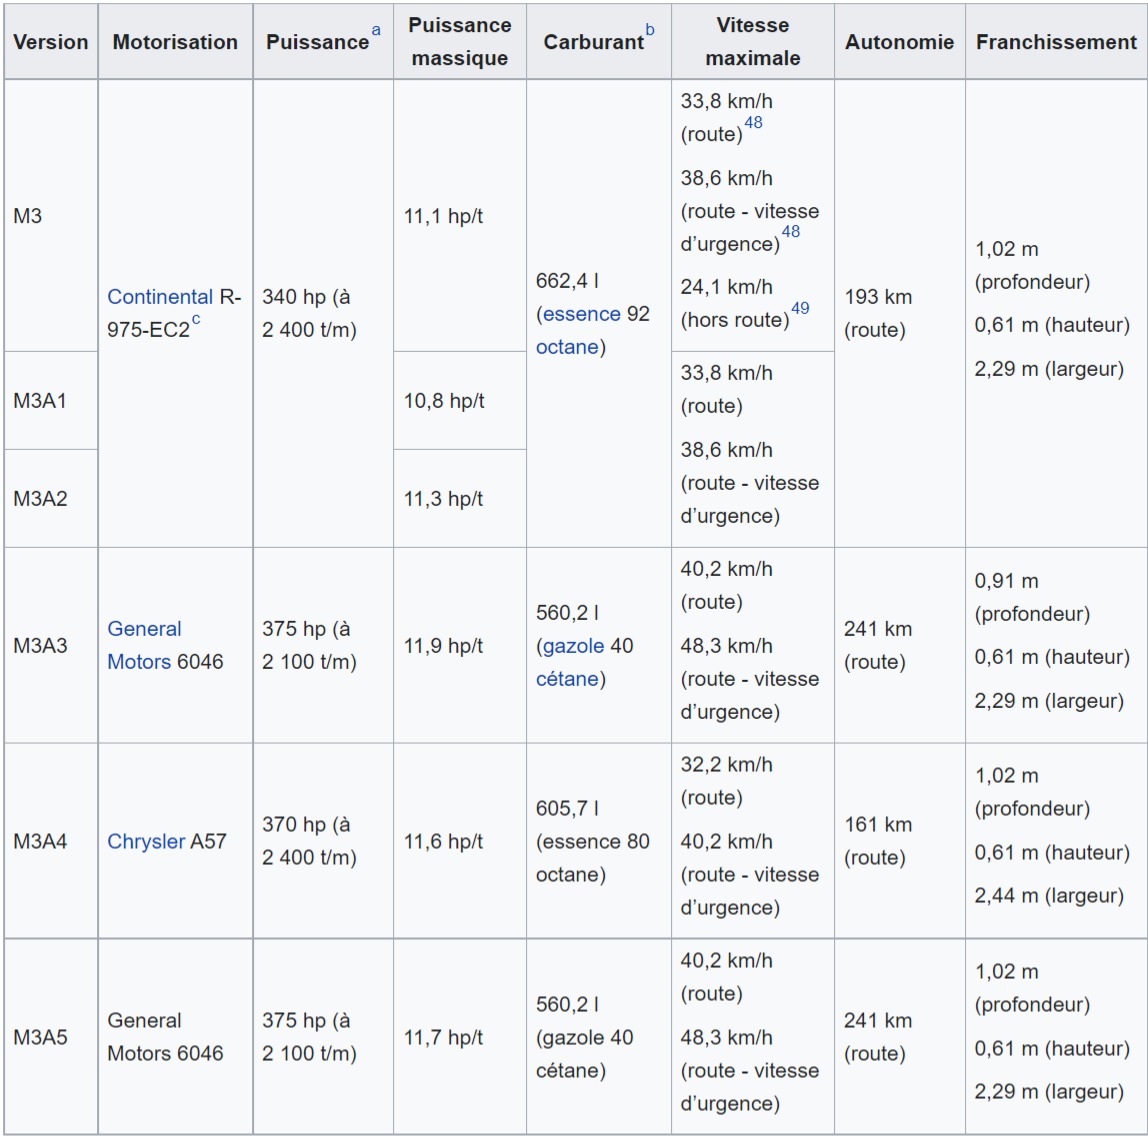Open reference 48 after first vitesse d'urgence

[790, 233]
